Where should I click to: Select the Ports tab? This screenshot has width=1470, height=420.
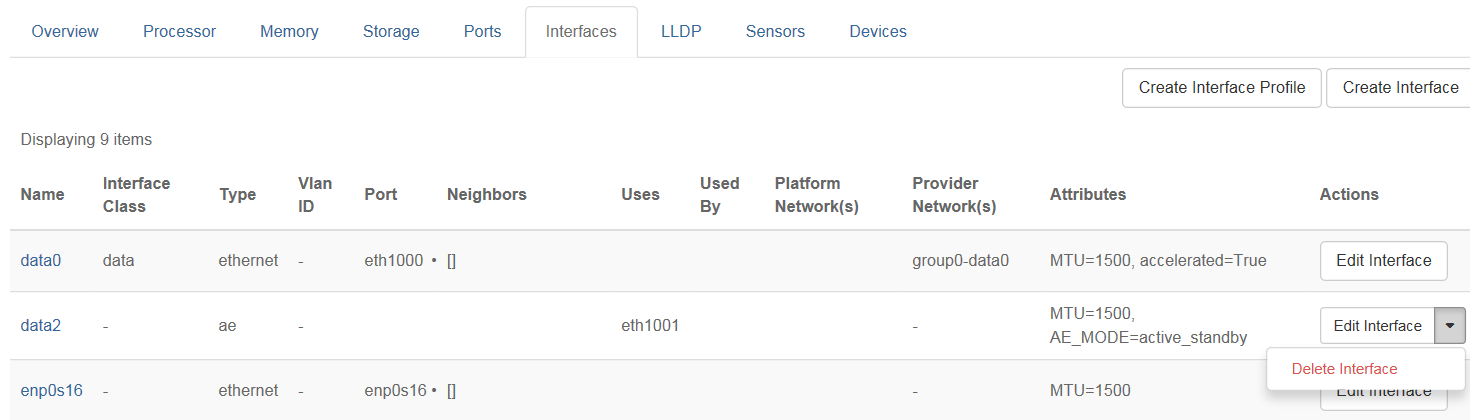(482, 32)
